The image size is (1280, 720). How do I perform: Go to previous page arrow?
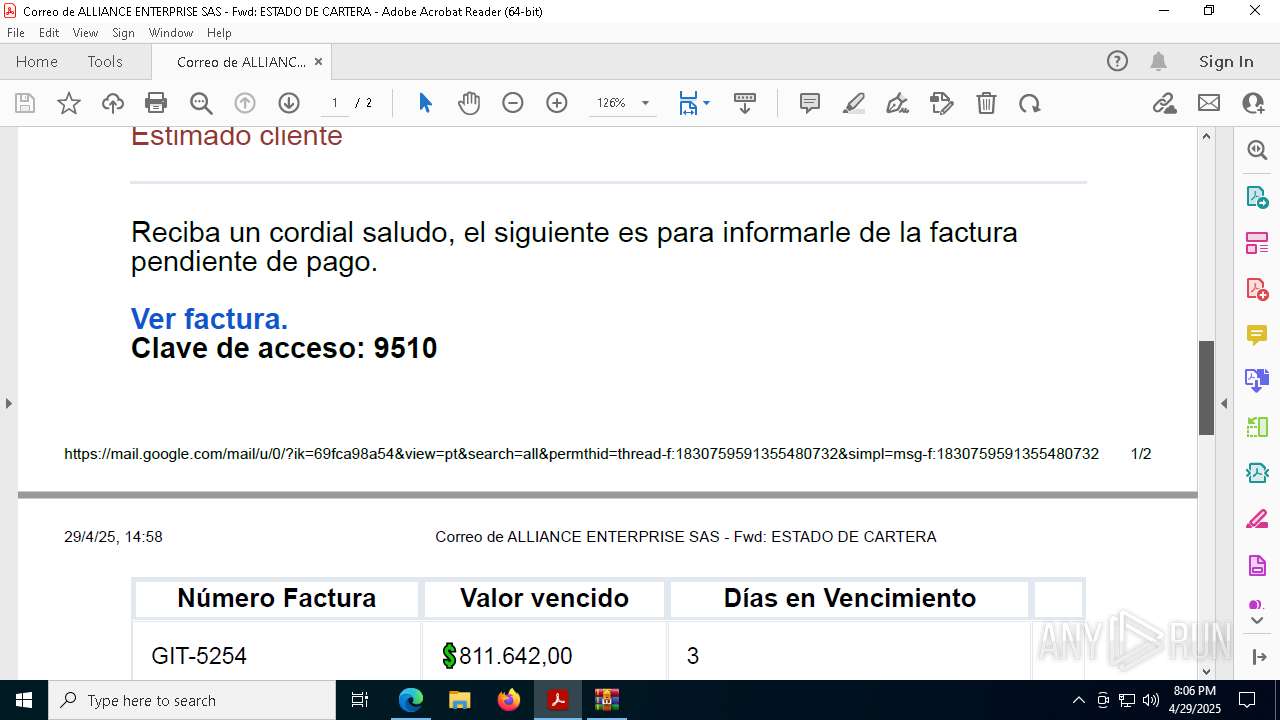(x=245, y=103)
